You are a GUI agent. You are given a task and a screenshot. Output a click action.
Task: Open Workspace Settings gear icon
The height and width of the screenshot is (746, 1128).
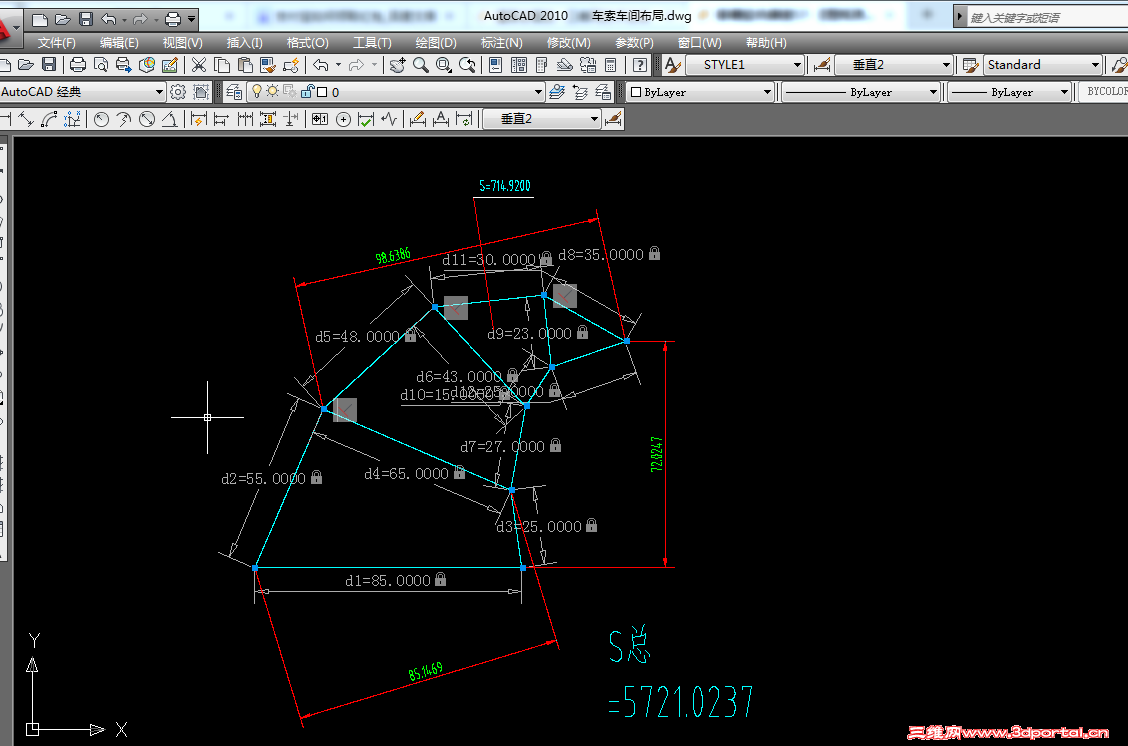tap(178, 92)
